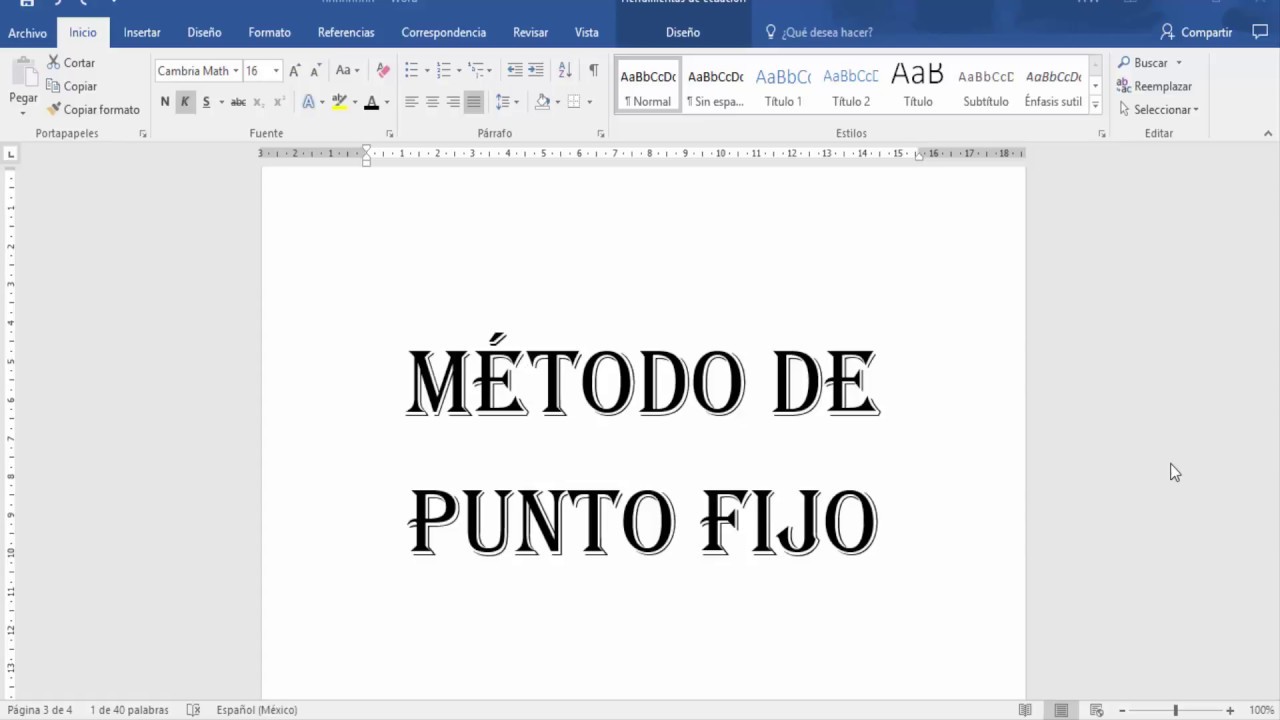Toggle underline (S) formatting
This screenshot has height=720, width=1280.
(x=206, y=102)
